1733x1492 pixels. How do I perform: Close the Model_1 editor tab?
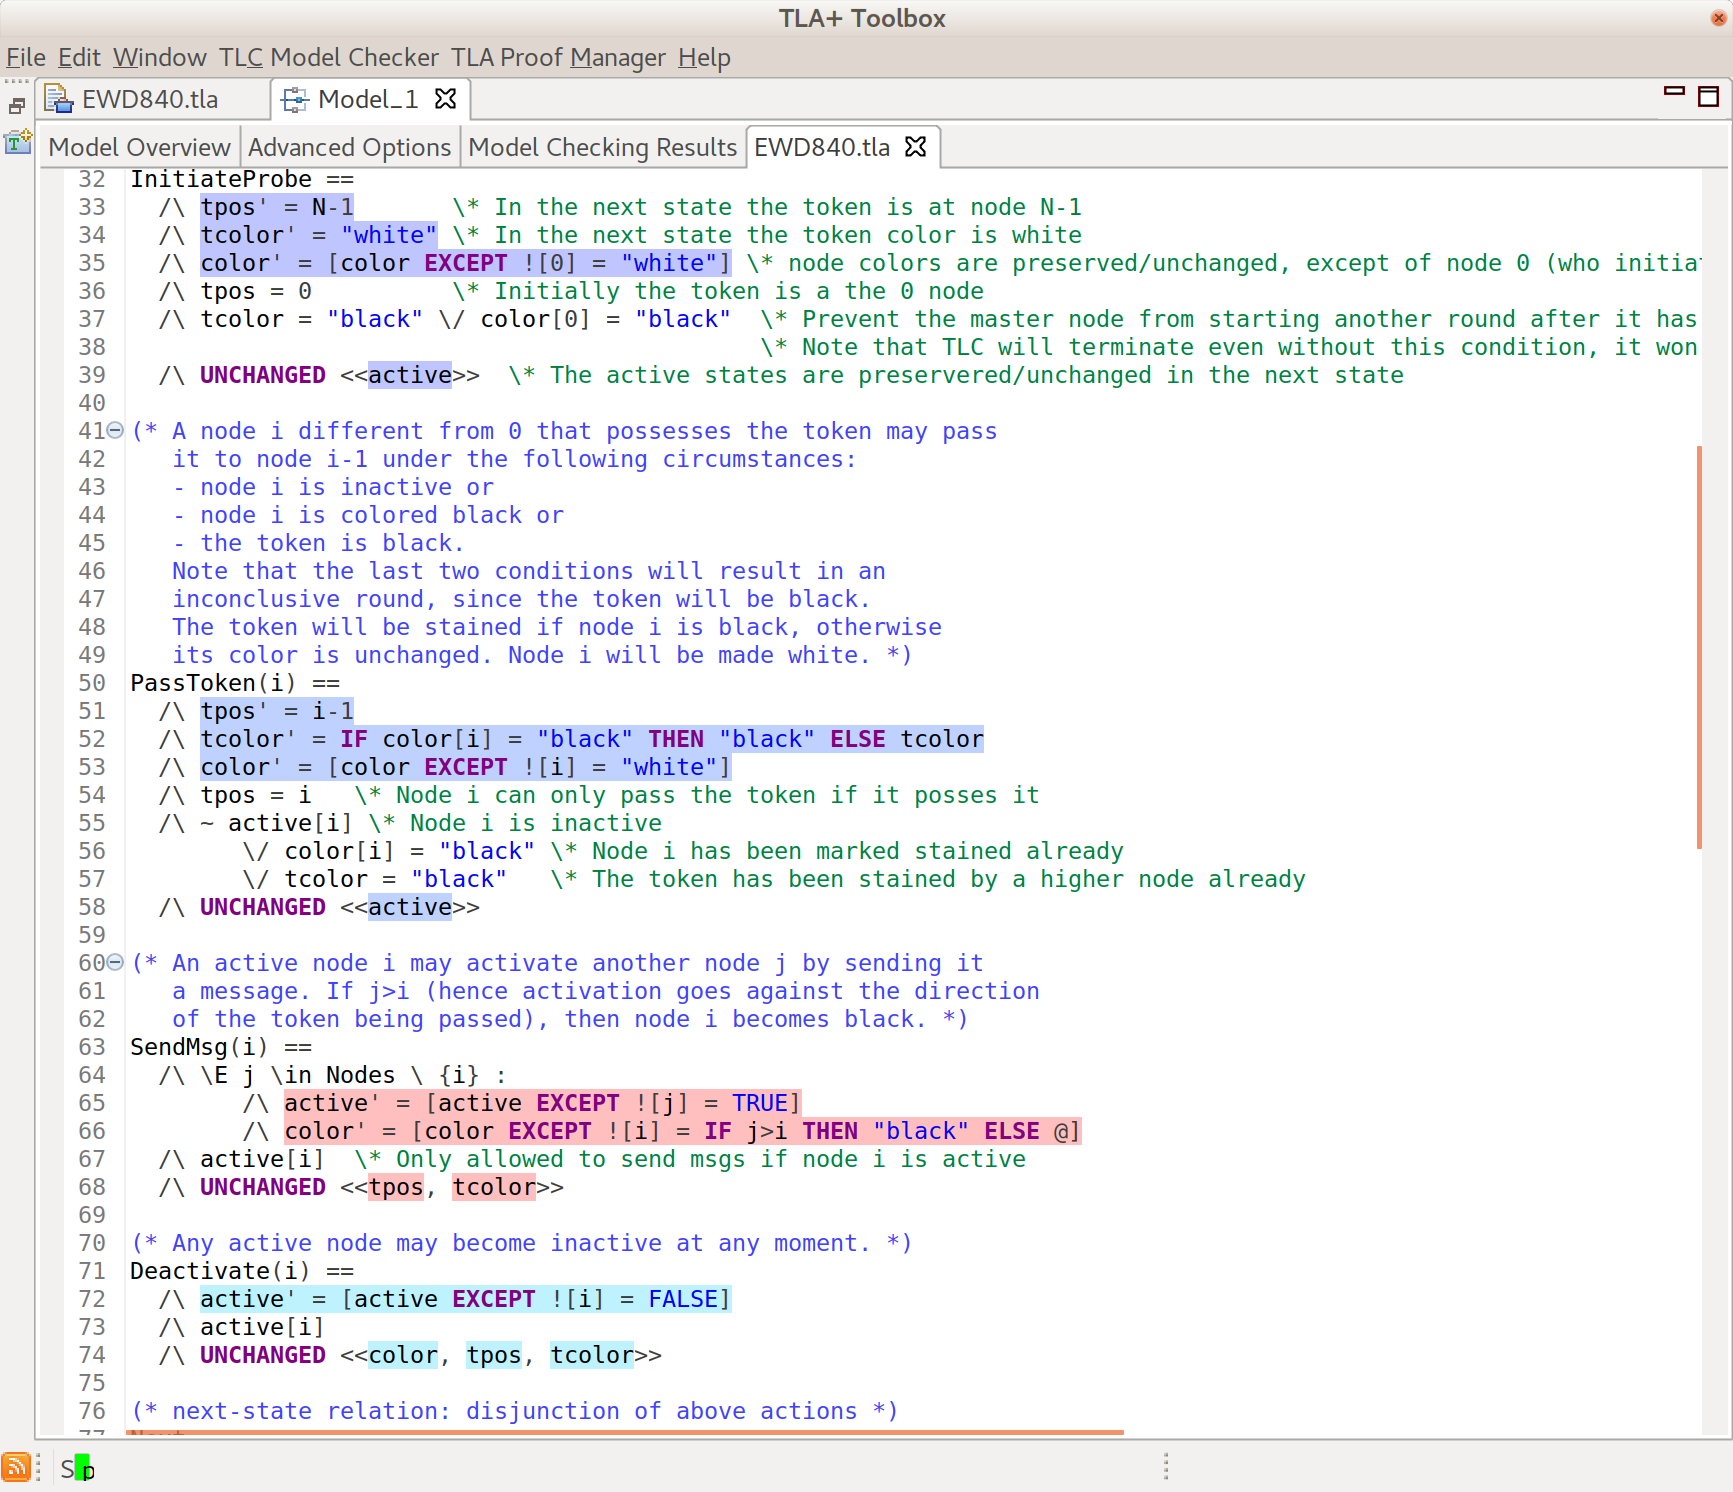point(446,99)
